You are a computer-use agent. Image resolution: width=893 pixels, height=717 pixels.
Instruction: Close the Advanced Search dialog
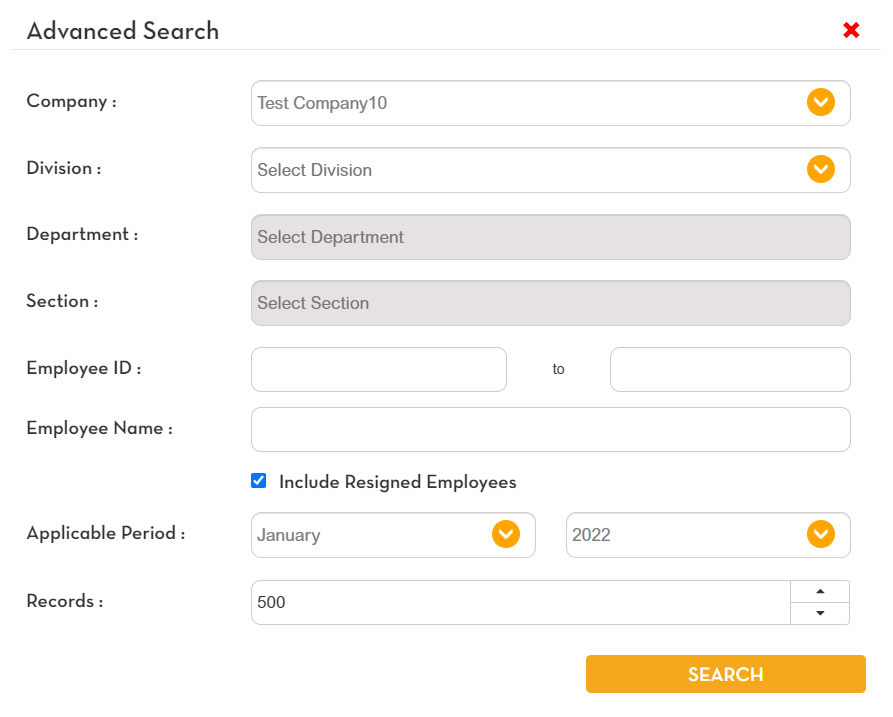tap(851, 30)
